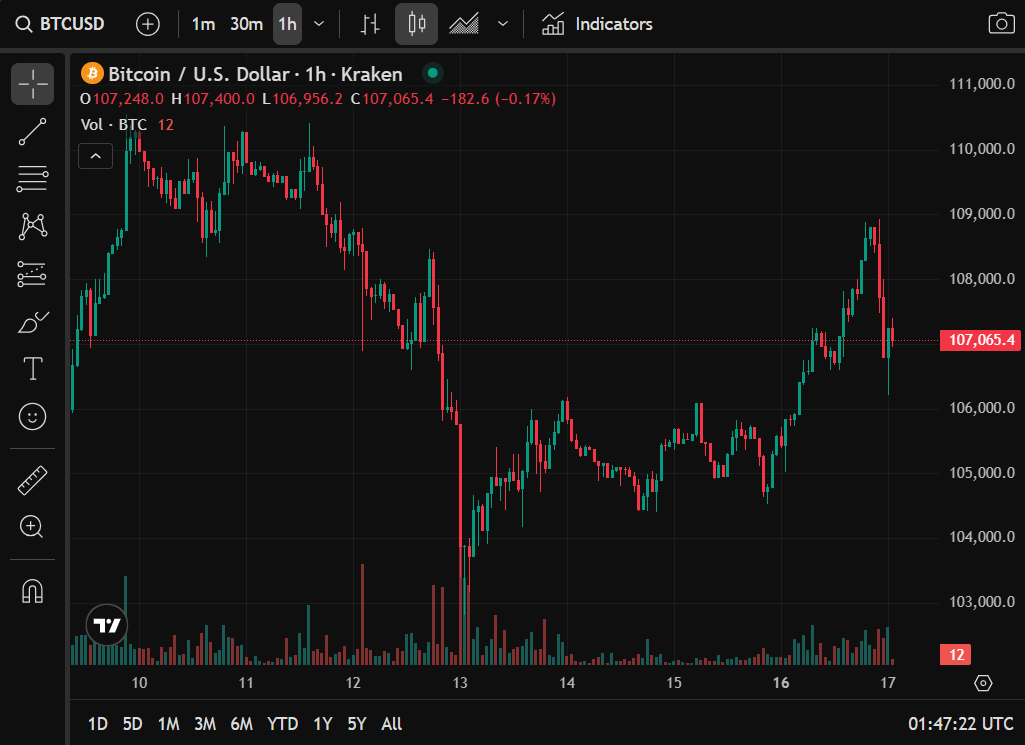Set date range to 5Y

(x=357, y=723)
